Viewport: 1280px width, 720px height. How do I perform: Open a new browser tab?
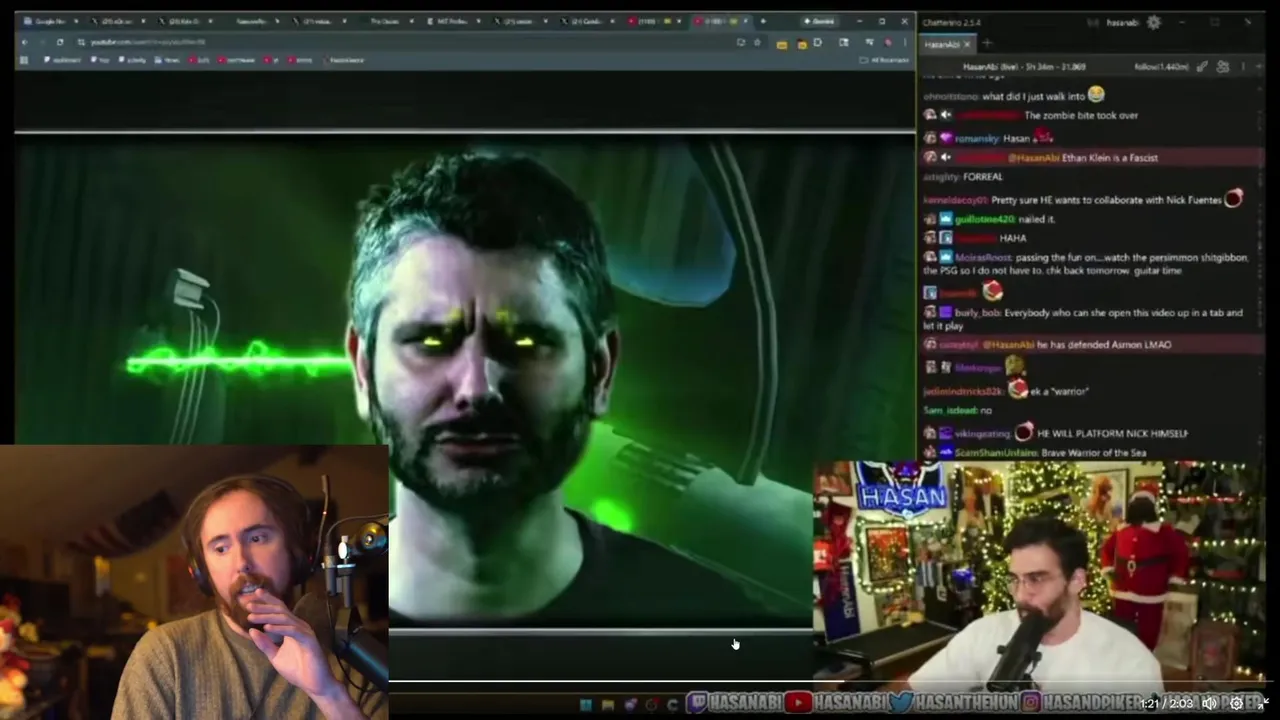coord(763,21)
